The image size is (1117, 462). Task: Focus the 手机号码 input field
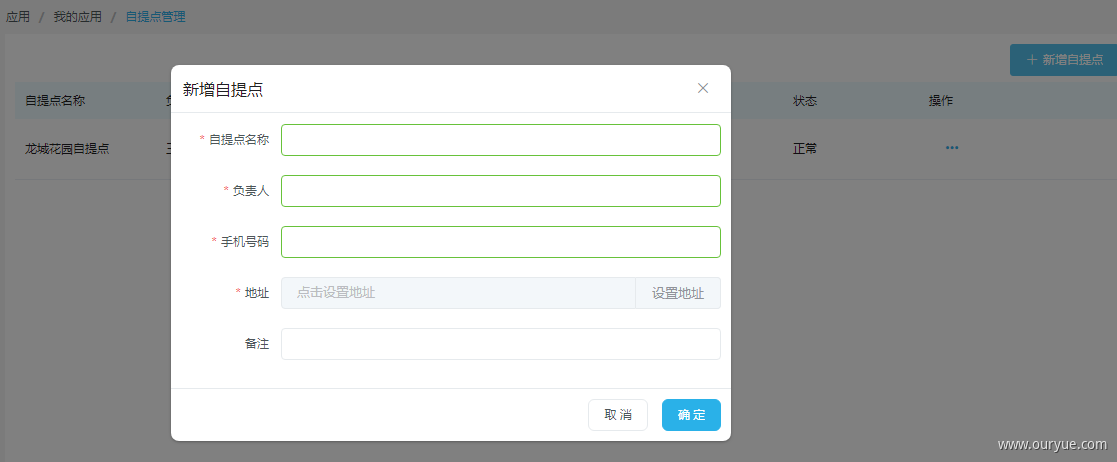coord(501,242)
